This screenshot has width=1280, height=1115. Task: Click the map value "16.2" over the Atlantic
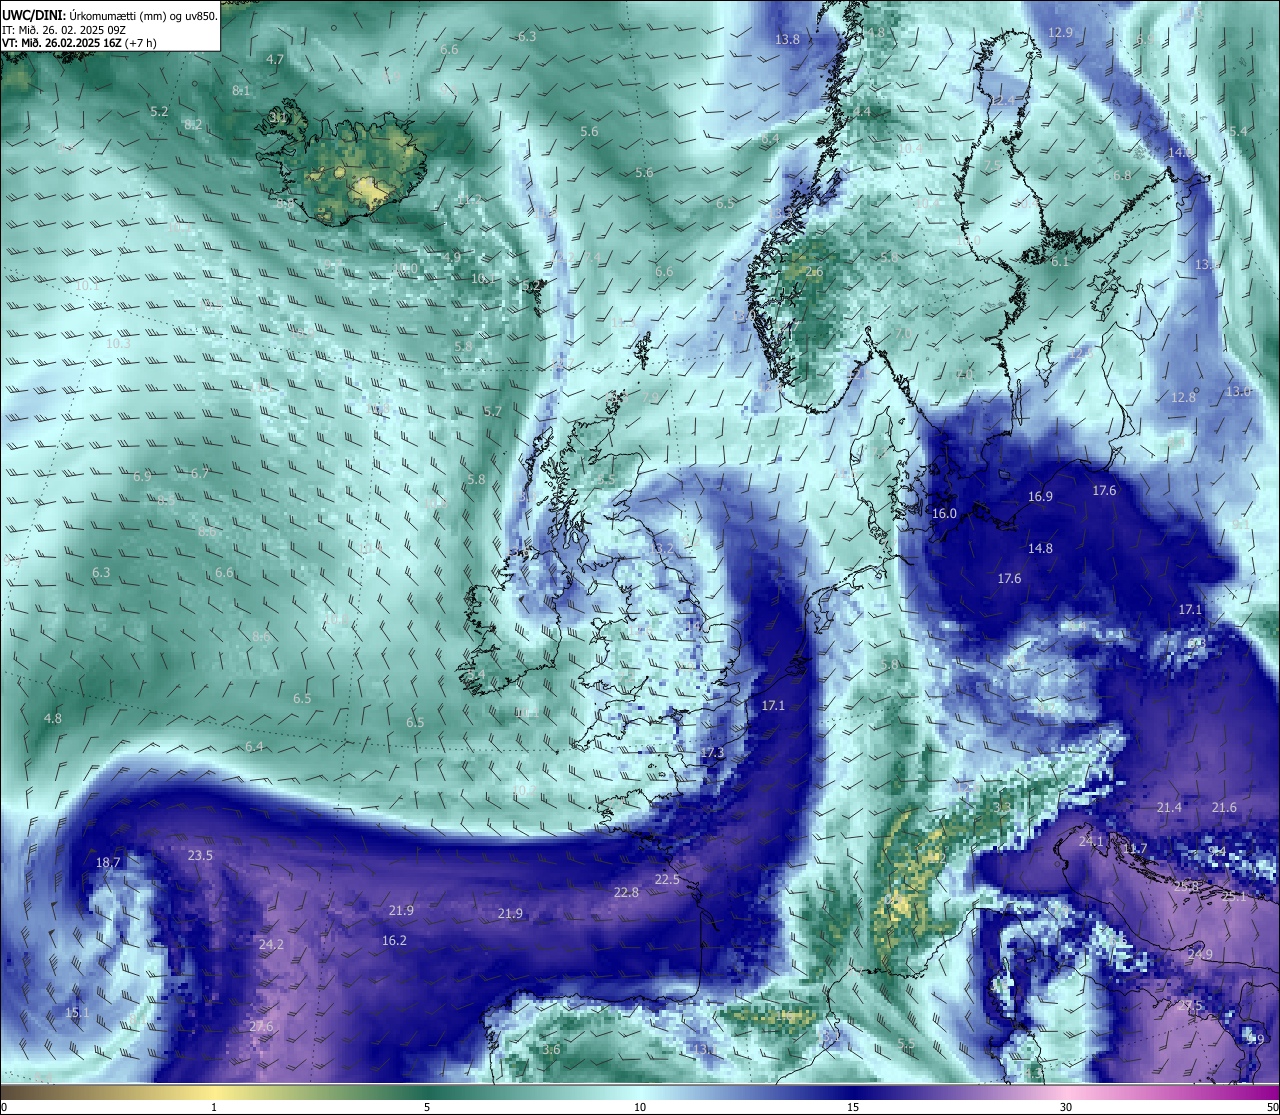(x=394, y=941)
